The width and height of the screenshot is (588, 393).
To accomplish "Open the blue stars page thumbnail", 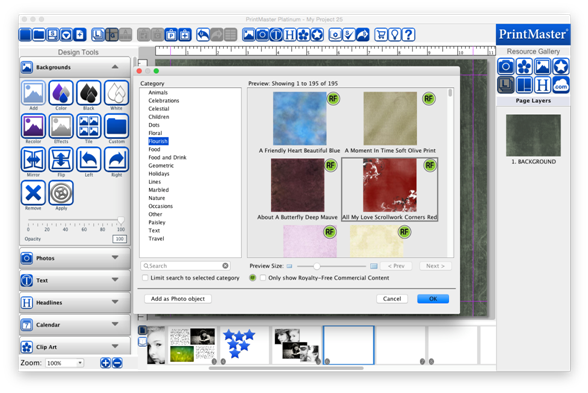I will coord(244,345).
